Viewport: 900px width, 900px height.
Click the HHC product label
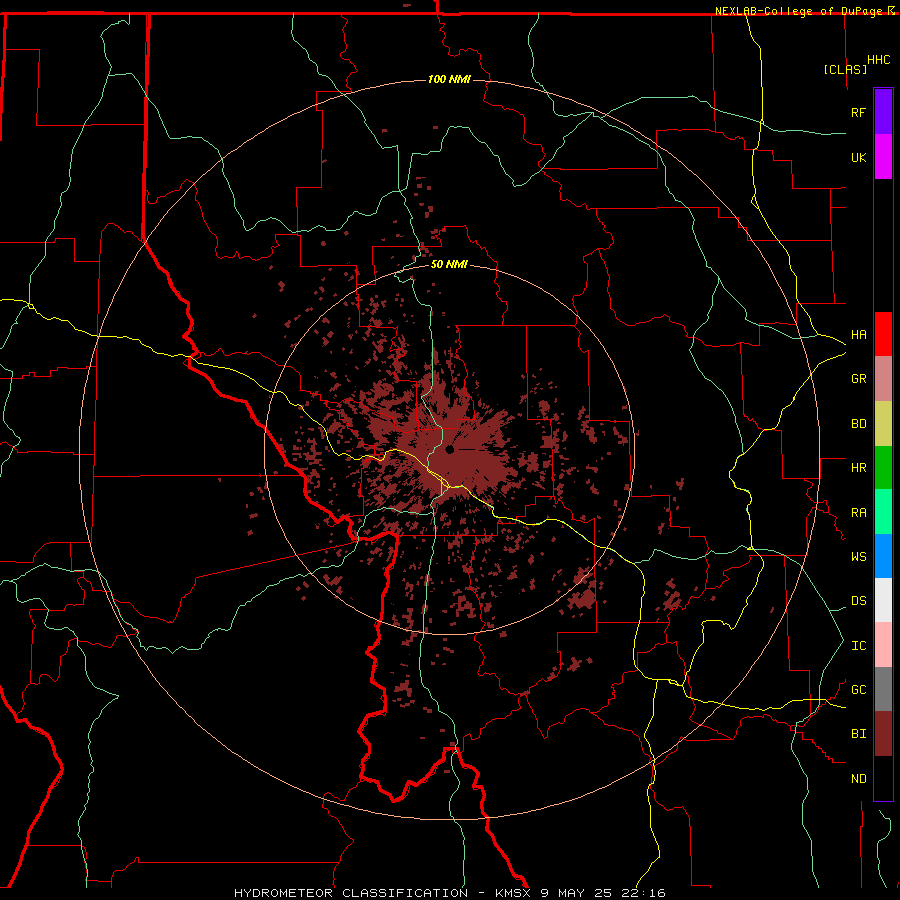tap(879, 60)
